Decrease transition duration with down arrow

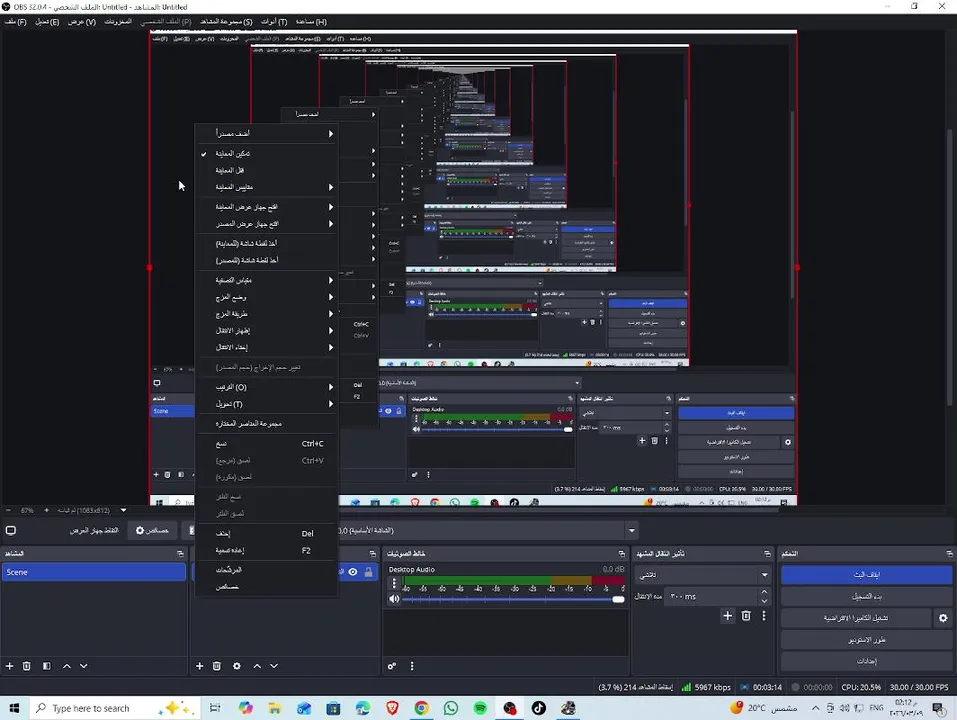[x=764, y=601]
